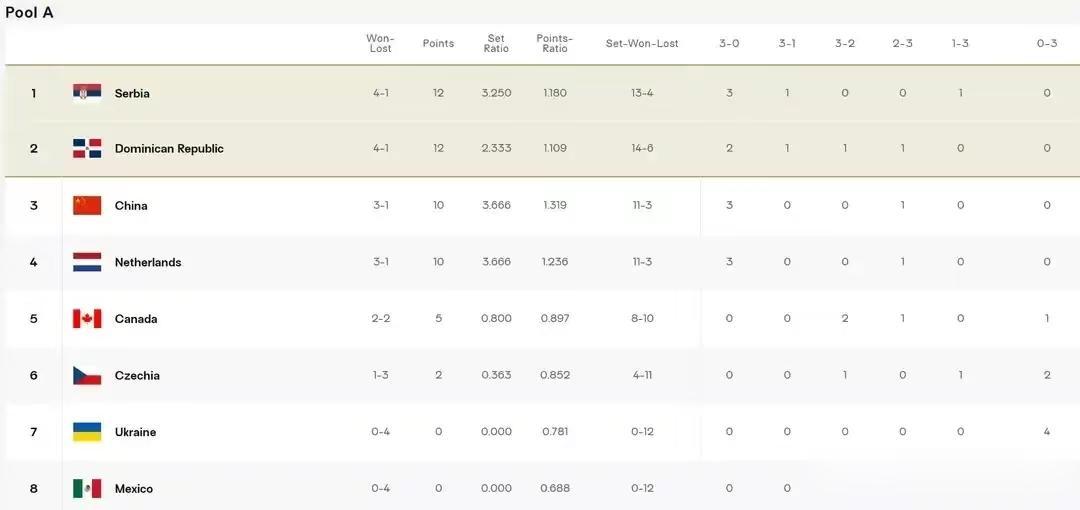Open the Czechia team name
The width and height of the screenshot is (1080, 510).
click(137, 376)
